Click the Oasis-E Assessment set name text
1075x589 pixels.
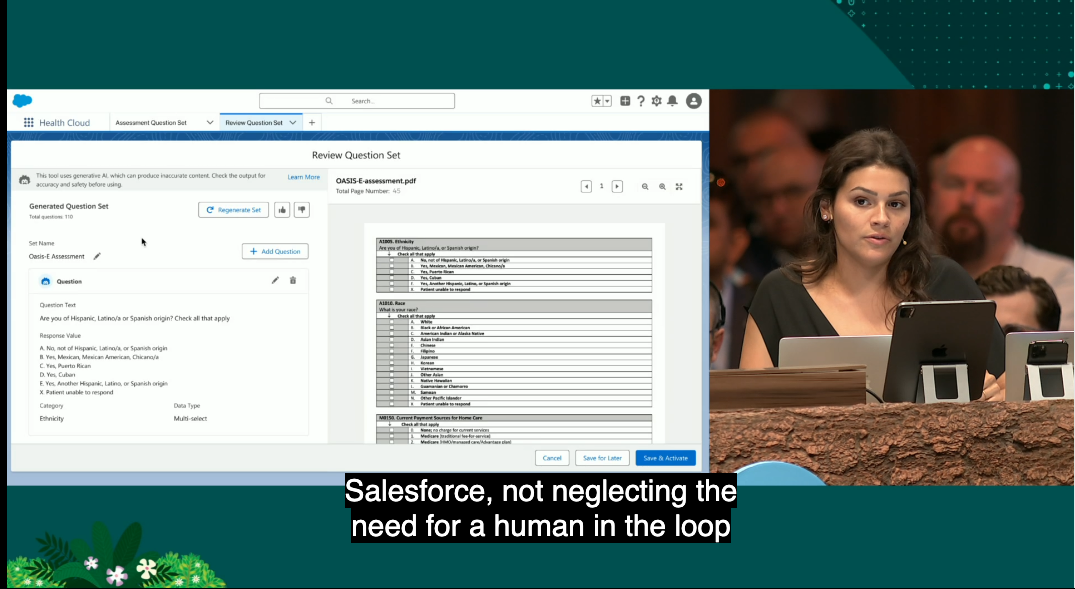(56, 256)
